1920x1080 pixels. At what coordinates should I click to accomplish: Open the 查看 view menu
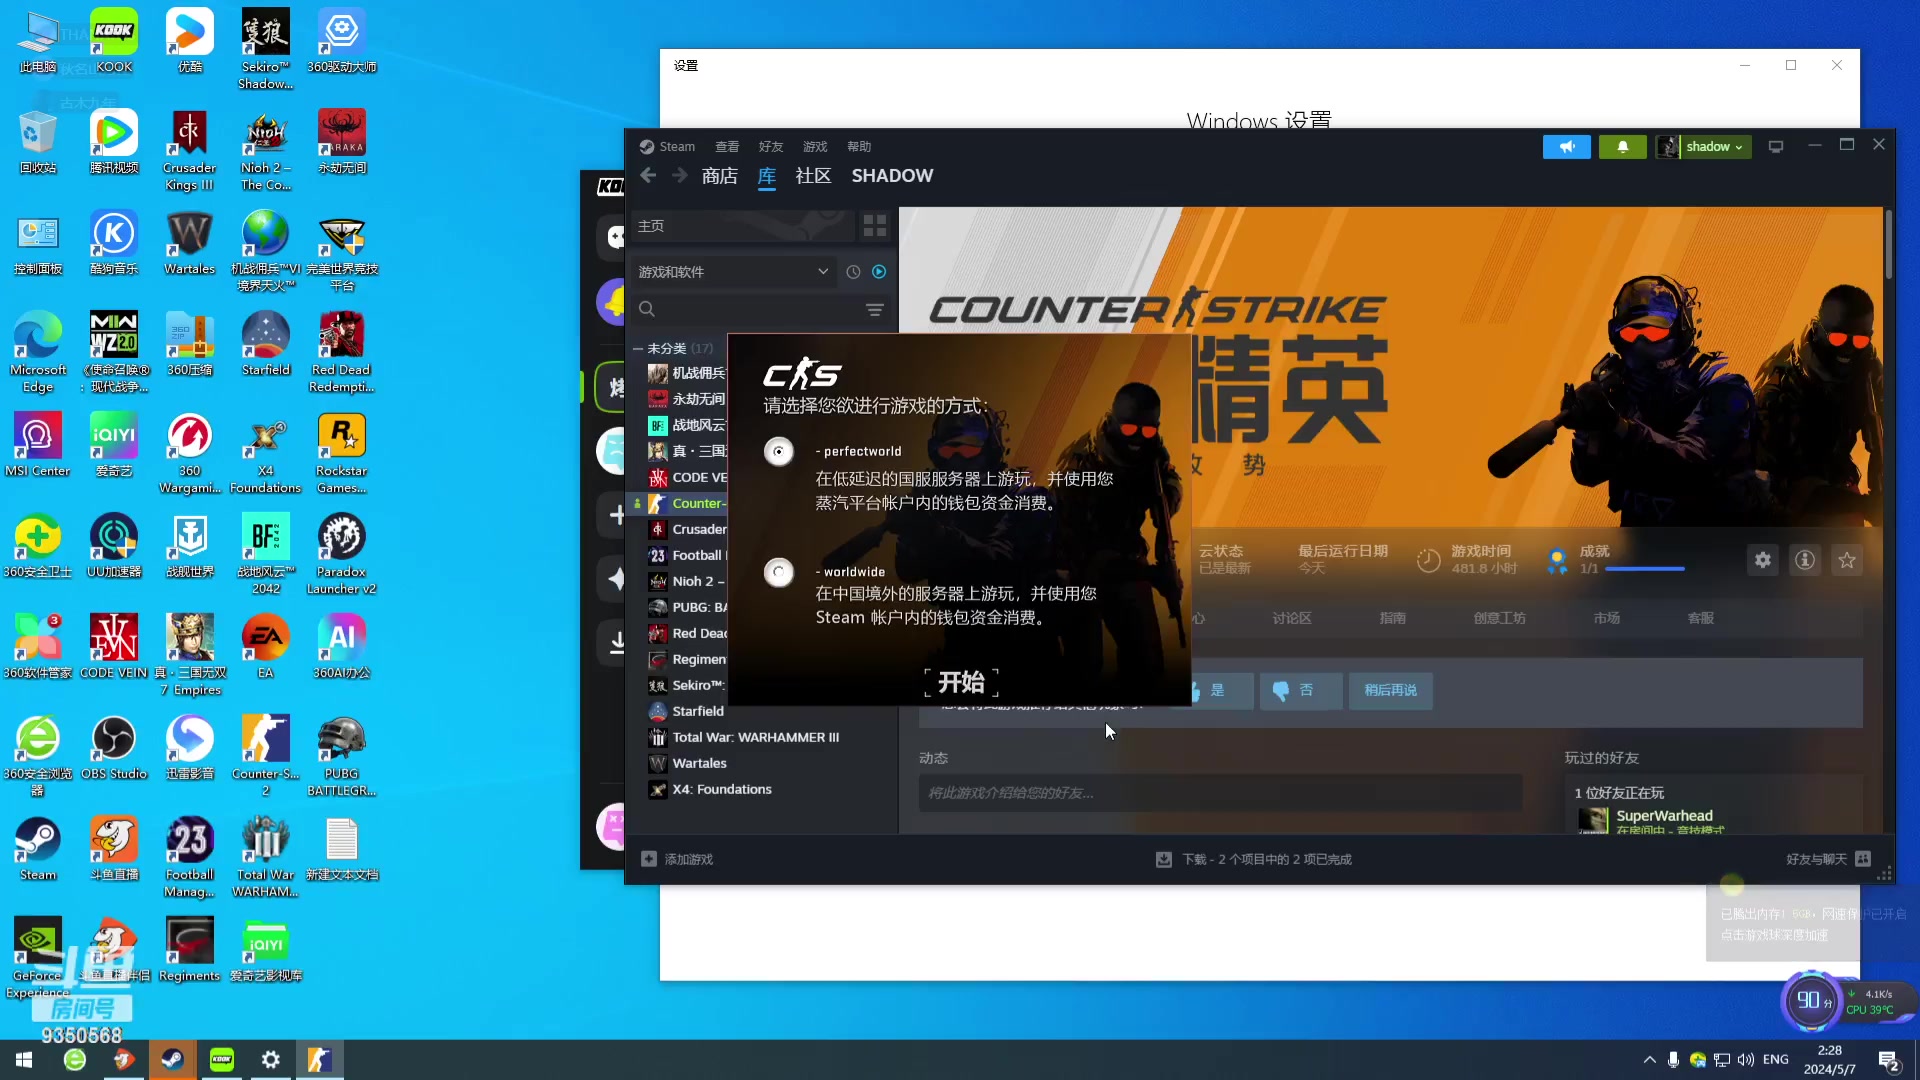728,147
